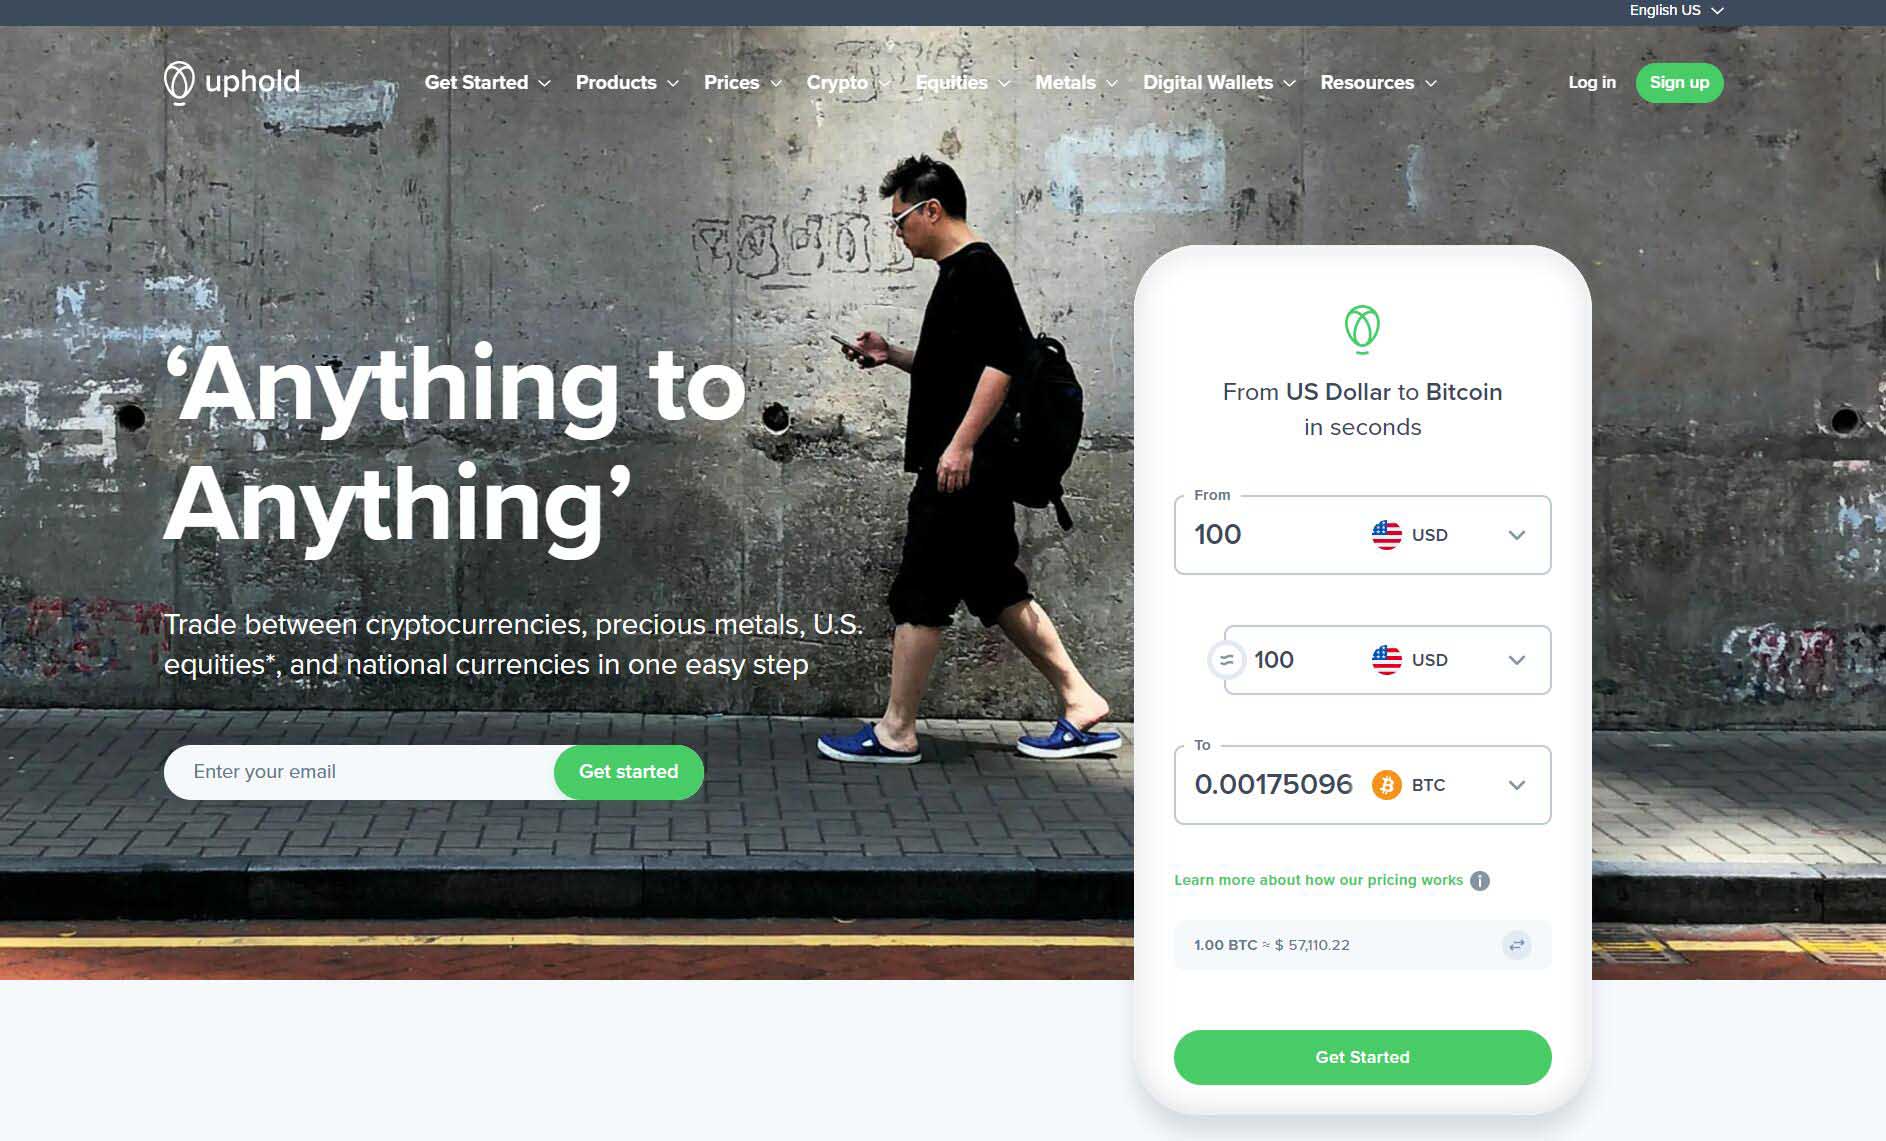Image resolution: width=1886 pixels, height=1141 pixels.
Task: Open the Products menu
Action: (x=627, y=83)
